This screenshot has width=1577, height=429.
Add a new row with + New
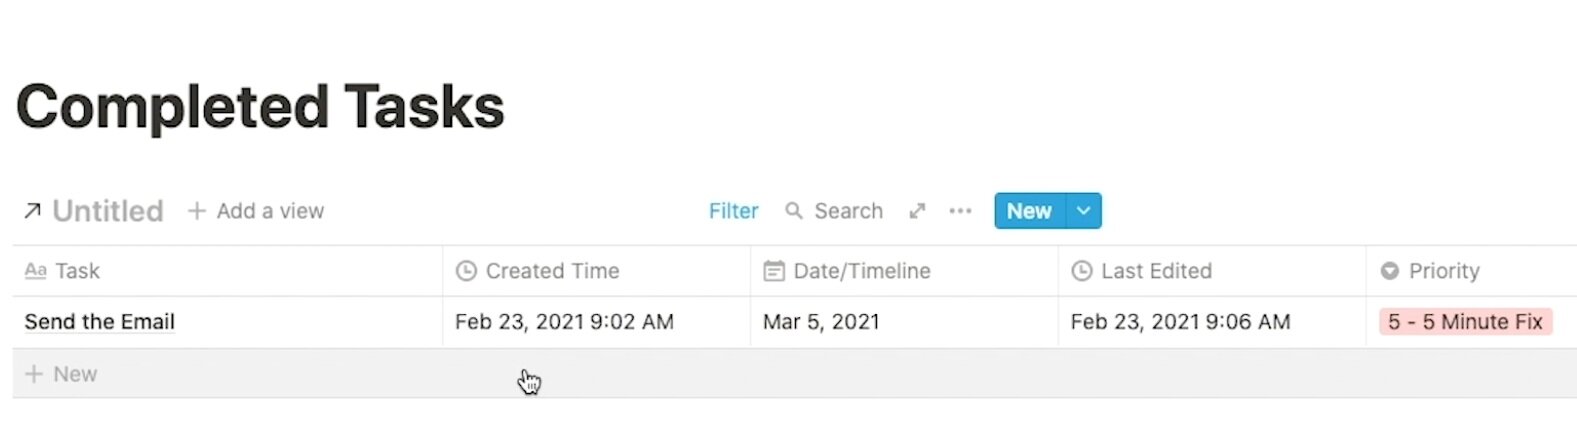(61, 374)
